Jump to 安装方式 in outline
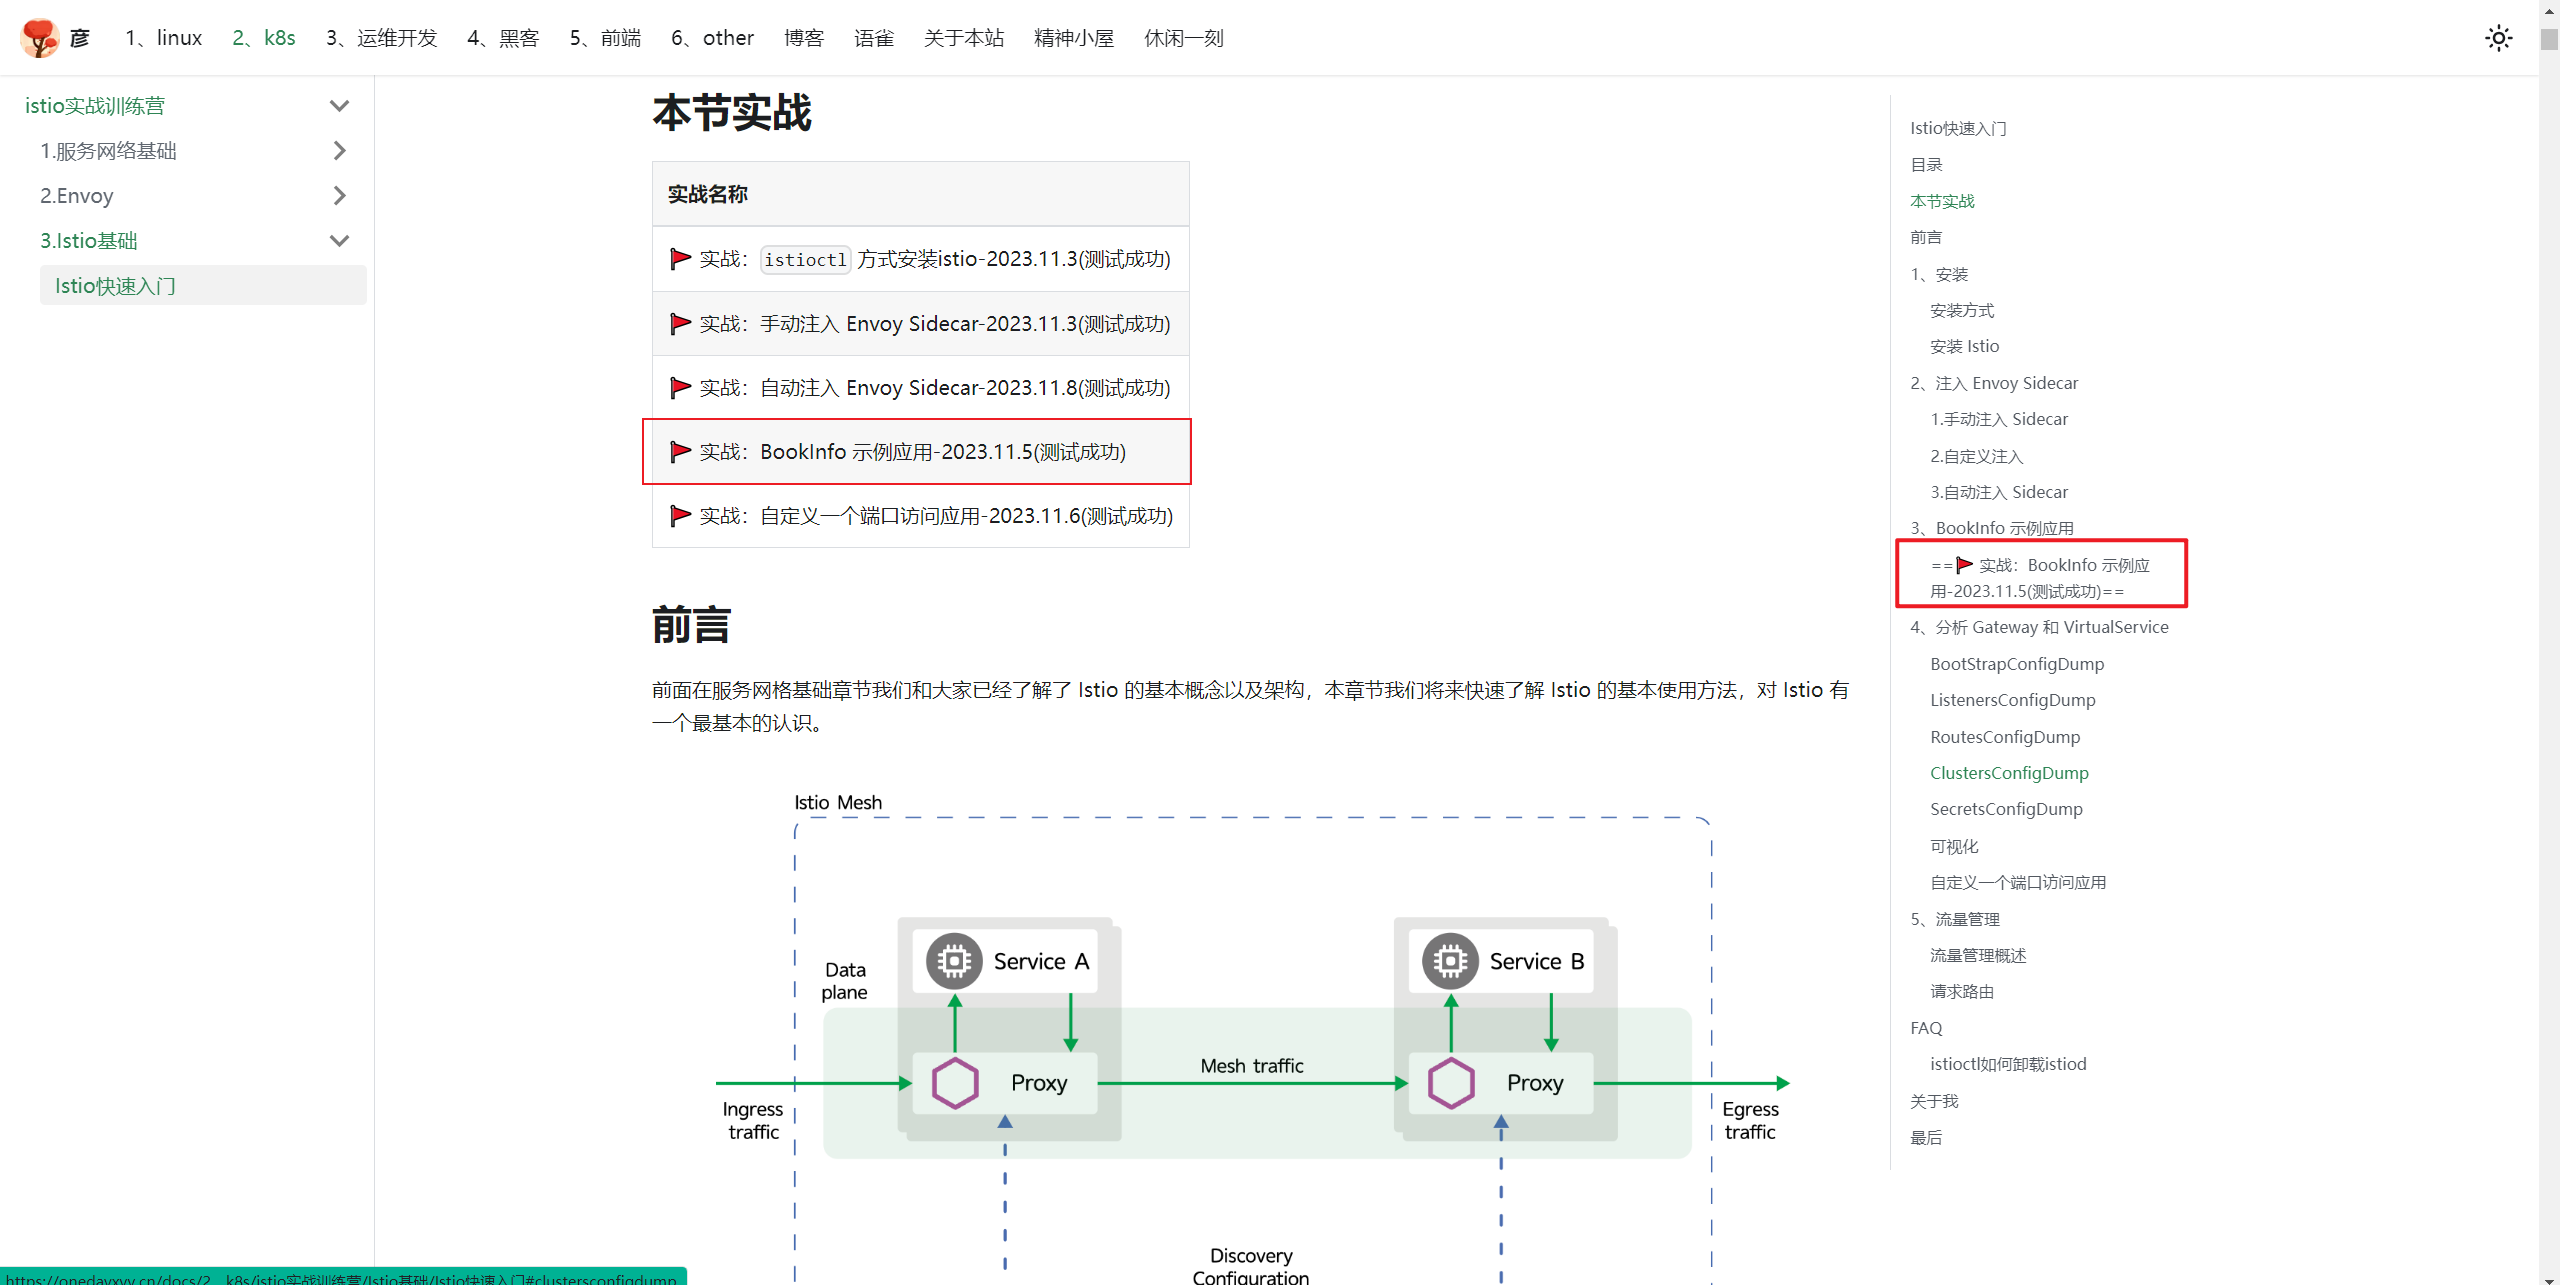 pos(1962,310)
